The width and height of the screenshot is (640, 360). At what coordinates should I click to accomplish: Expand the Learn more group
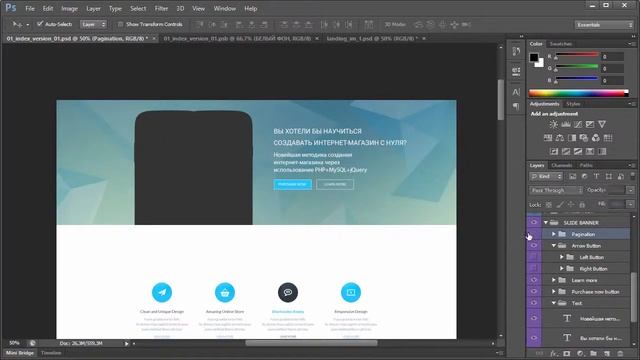pyautogui.click(x=553, y=280)
